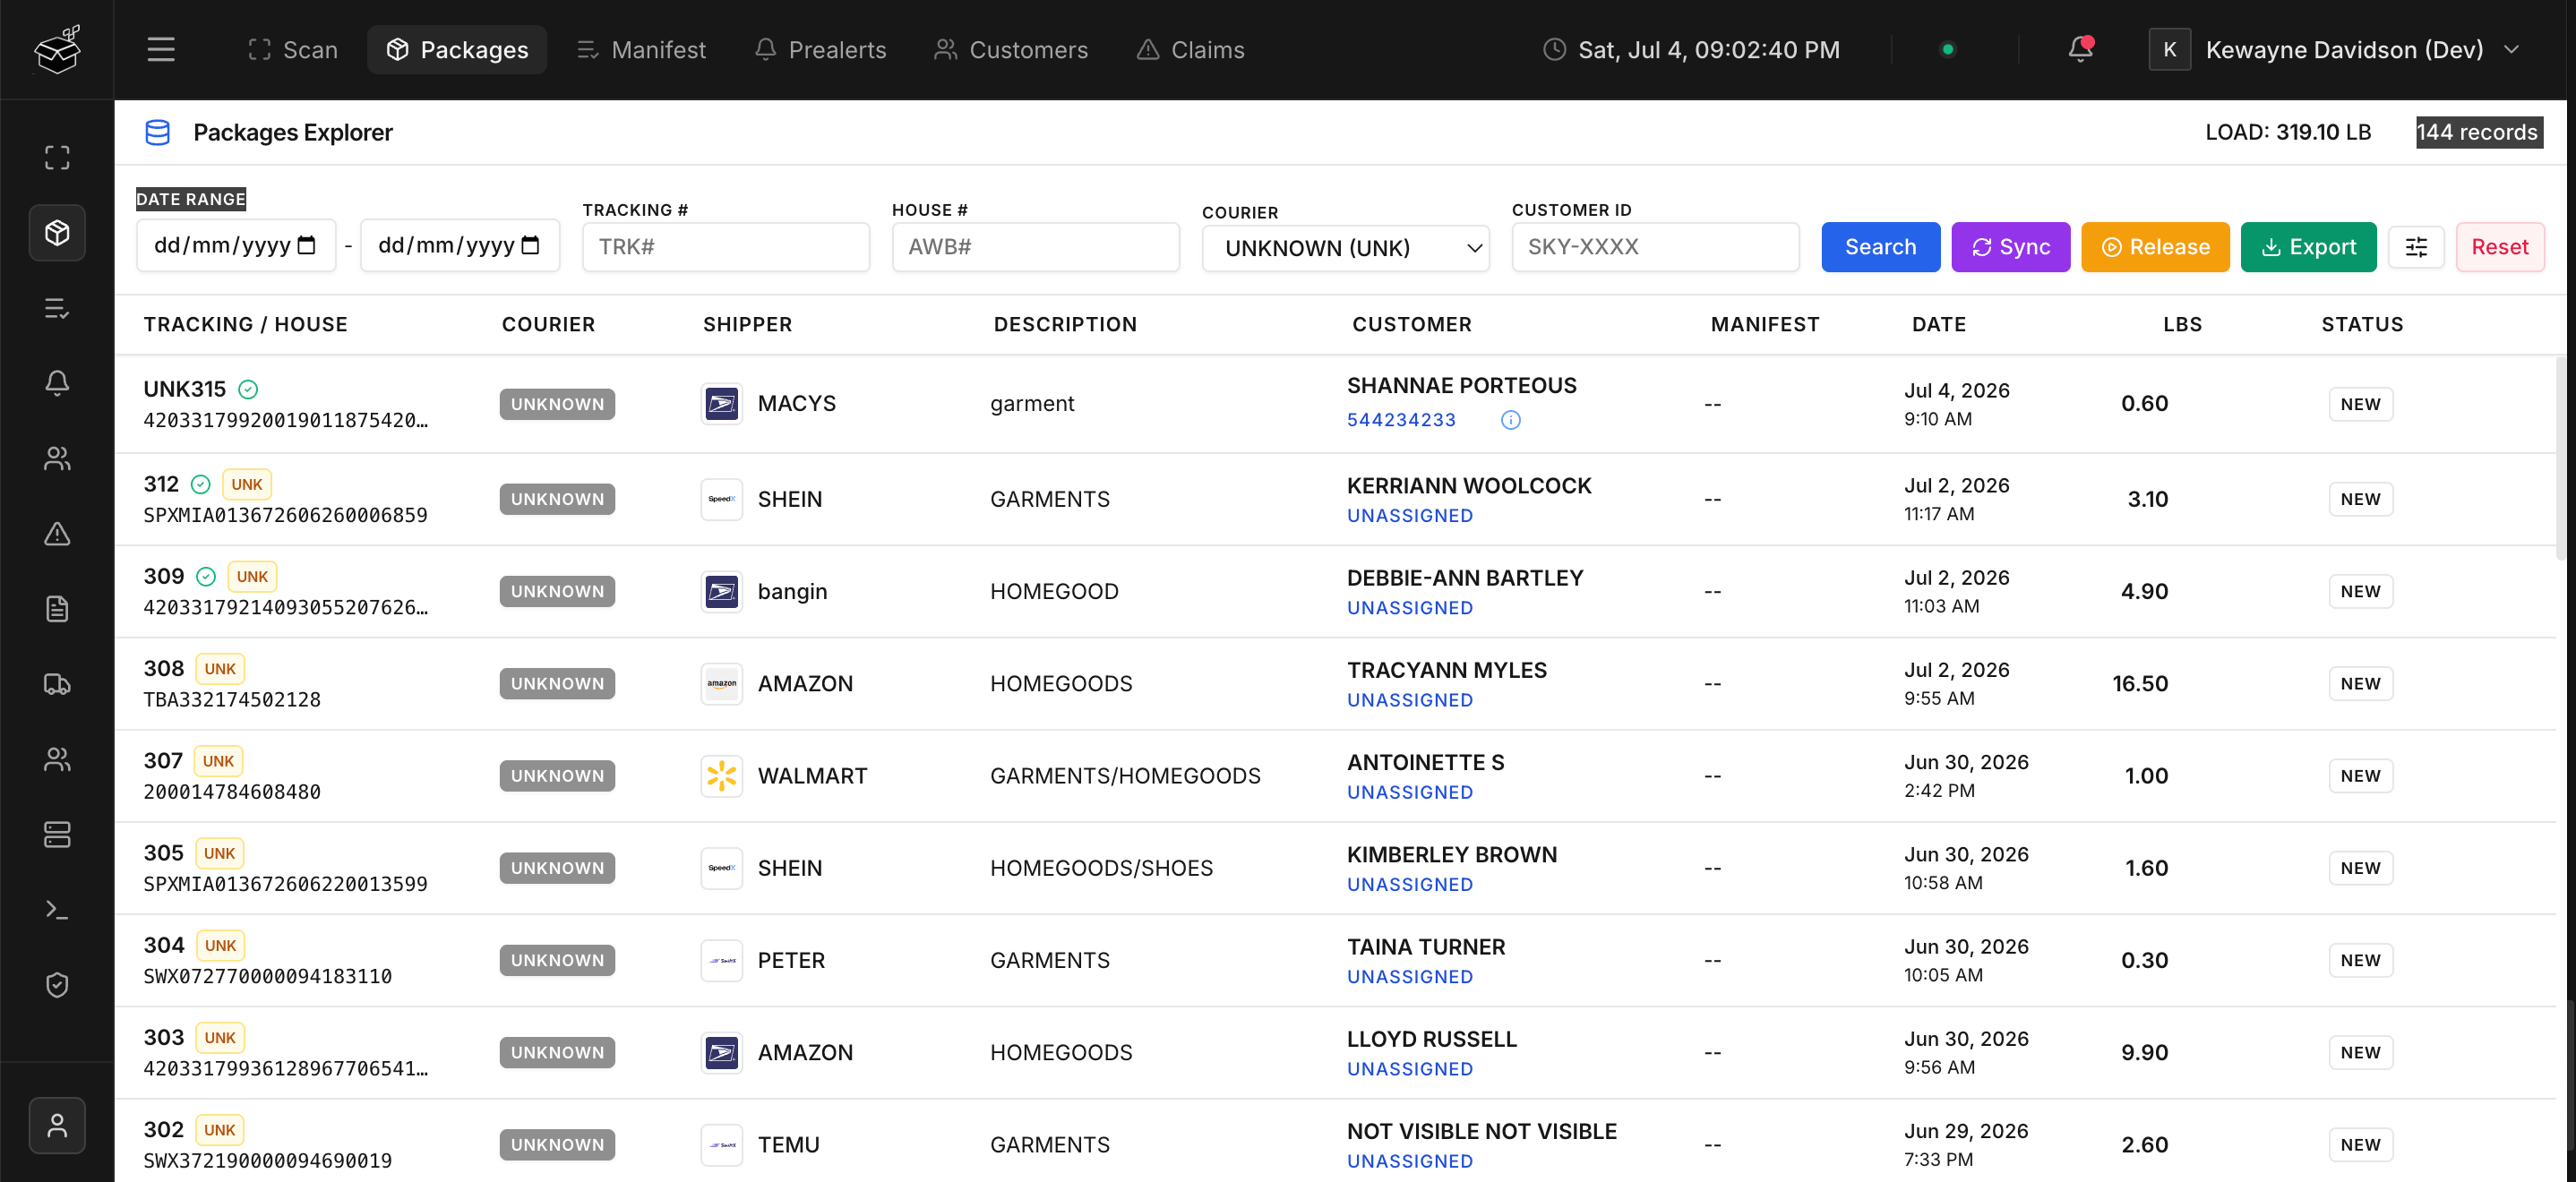The image size is (2576, 1182).
Task: Open the filter settings sliders button
Action: click(2416, 247)
